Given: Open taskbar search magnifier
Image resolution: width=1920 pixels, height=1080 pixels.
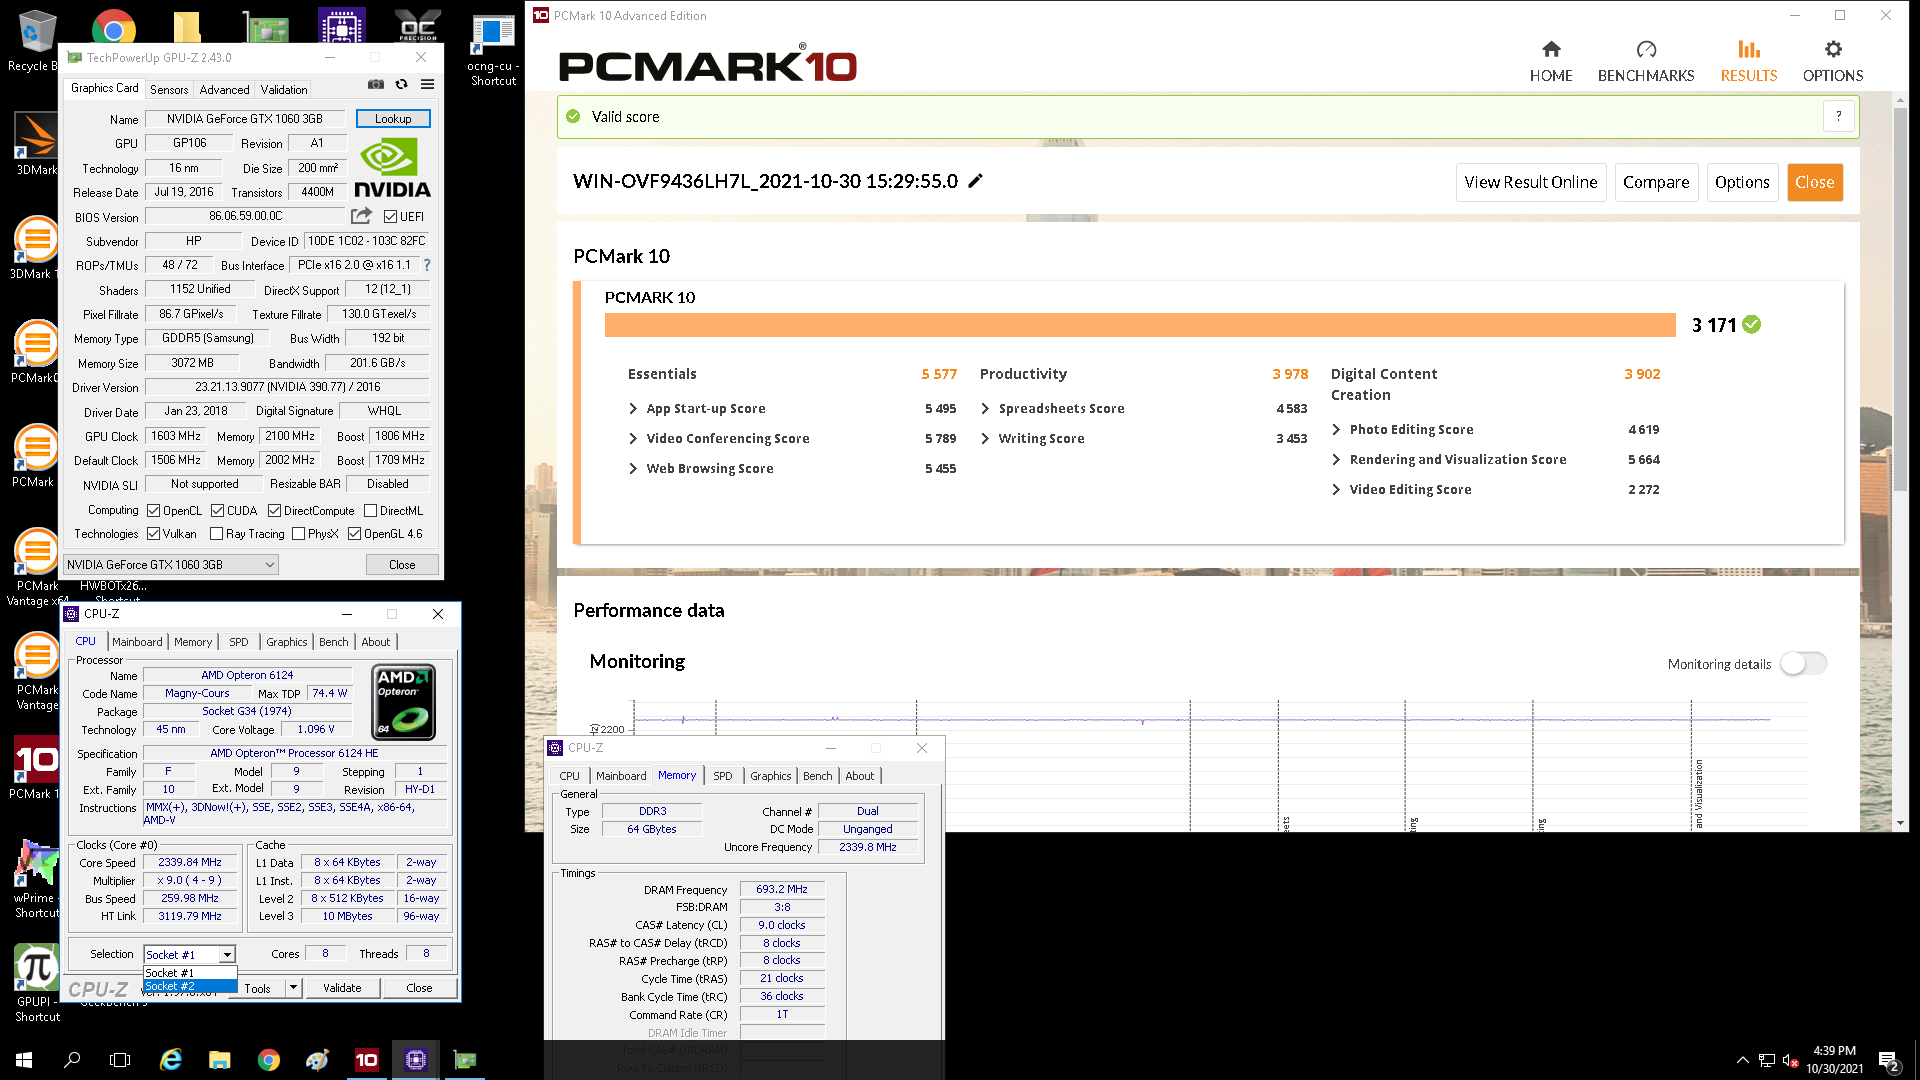Looking at the screenshot, I should (72, 1060).
